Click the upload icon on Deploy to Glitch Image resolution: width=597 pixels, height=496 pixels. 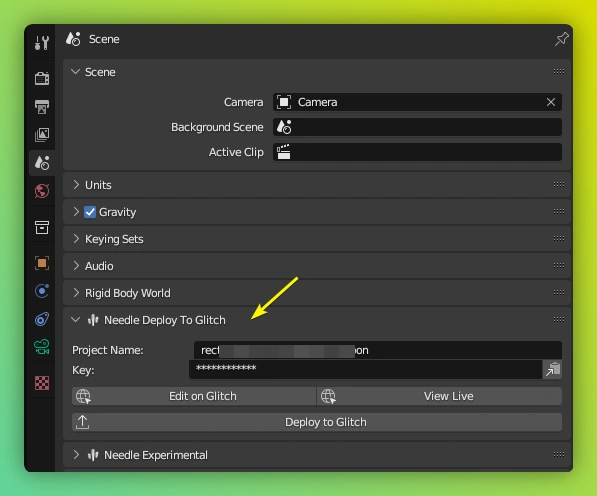point(82,422)
